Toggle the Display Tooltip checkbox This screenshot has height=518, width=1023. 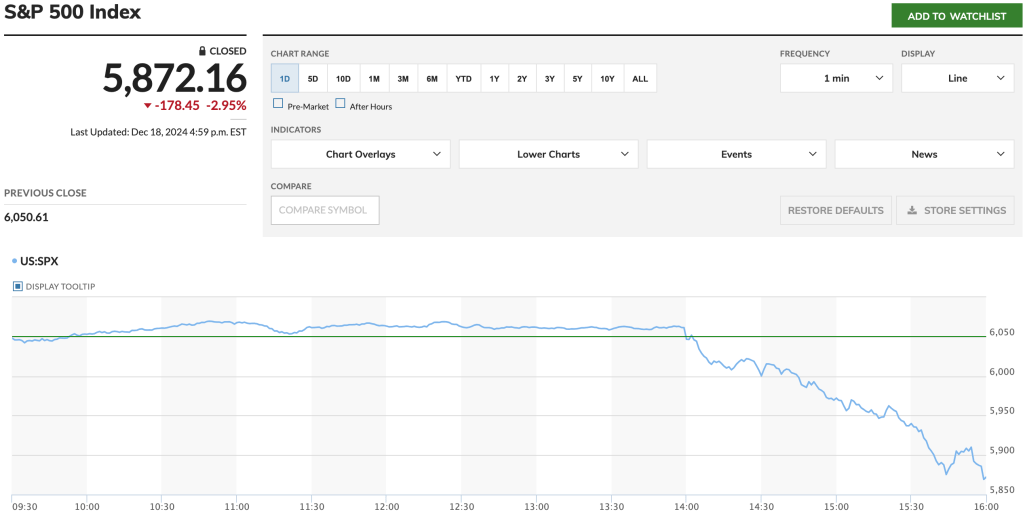pyautogui.click(x=18, y=287)
